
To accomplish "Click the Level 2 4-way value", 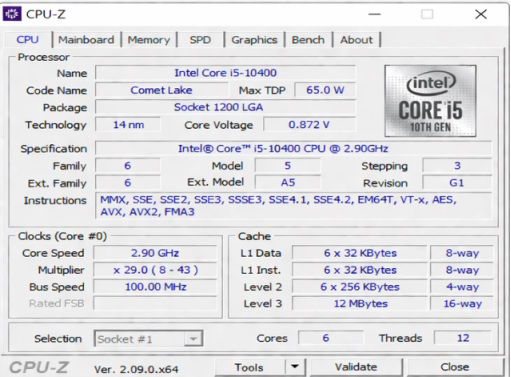I will [462, 287].
